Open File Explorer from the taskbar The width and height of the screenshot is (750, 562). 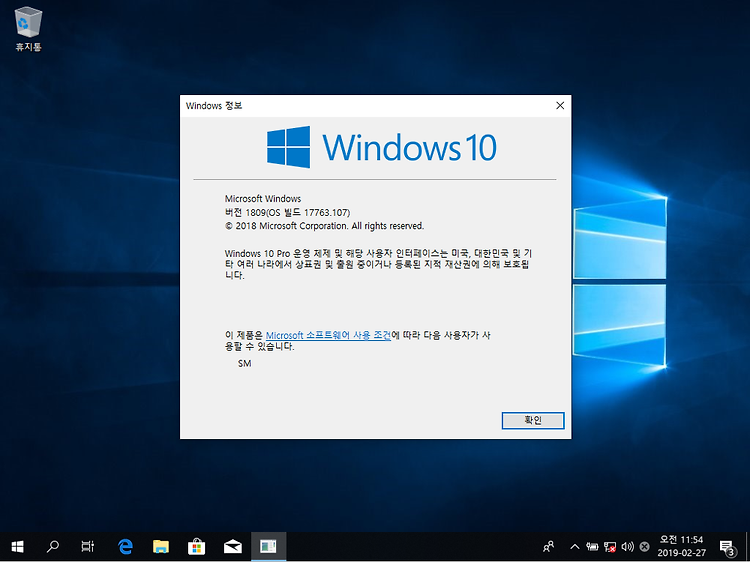pyautogui.click(x=161, y=546)
